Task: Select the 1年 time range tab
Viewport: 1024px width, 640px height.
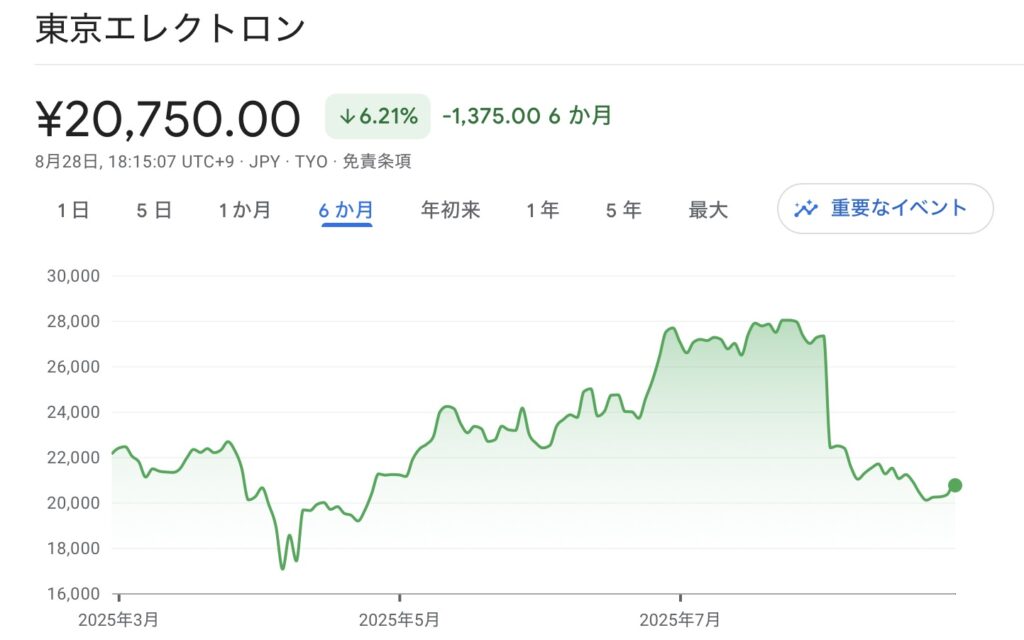Action: 543,210
